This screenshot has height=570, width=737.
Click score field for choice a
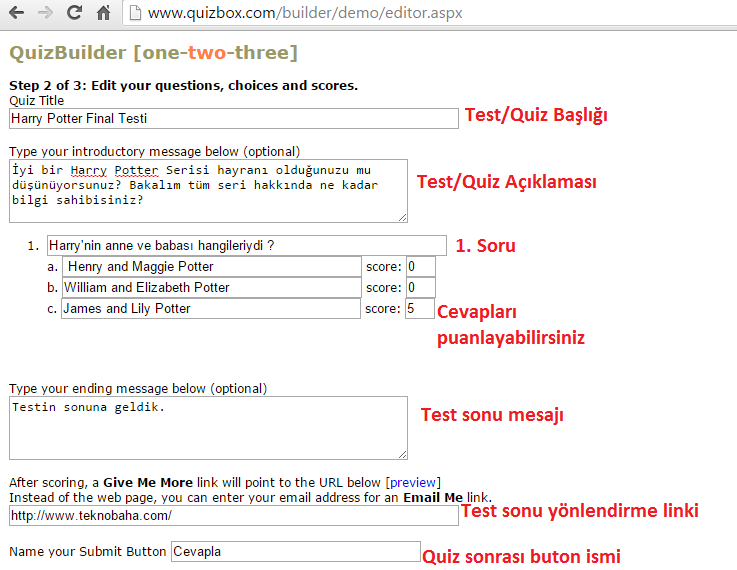(421, 266)
